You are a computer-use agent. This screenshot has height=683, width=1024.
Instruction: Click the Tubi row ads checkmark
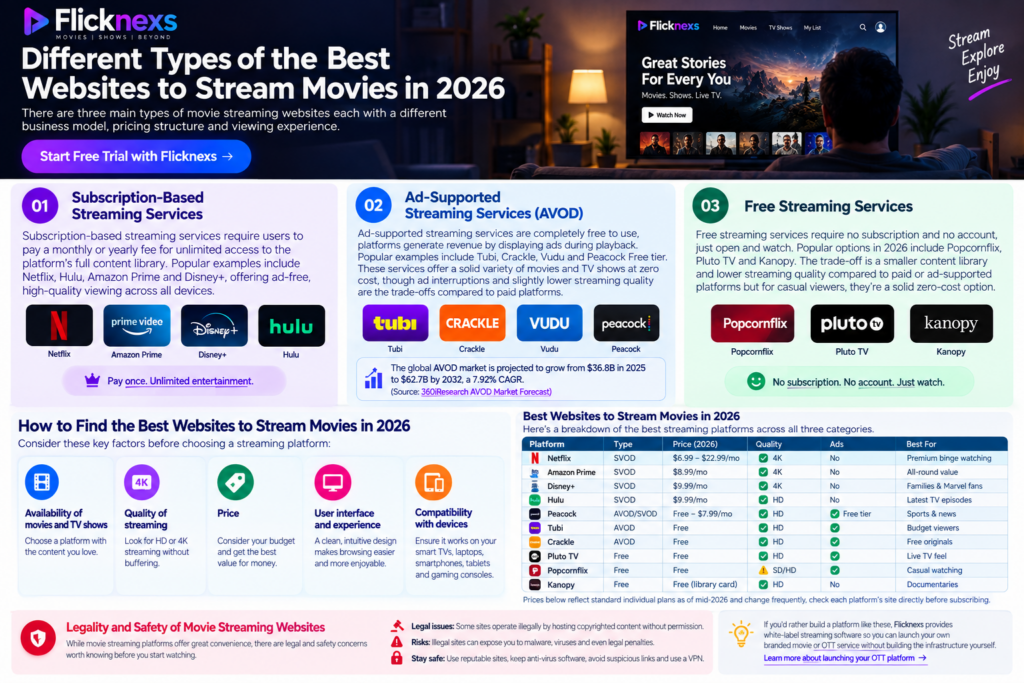(835, 528)
